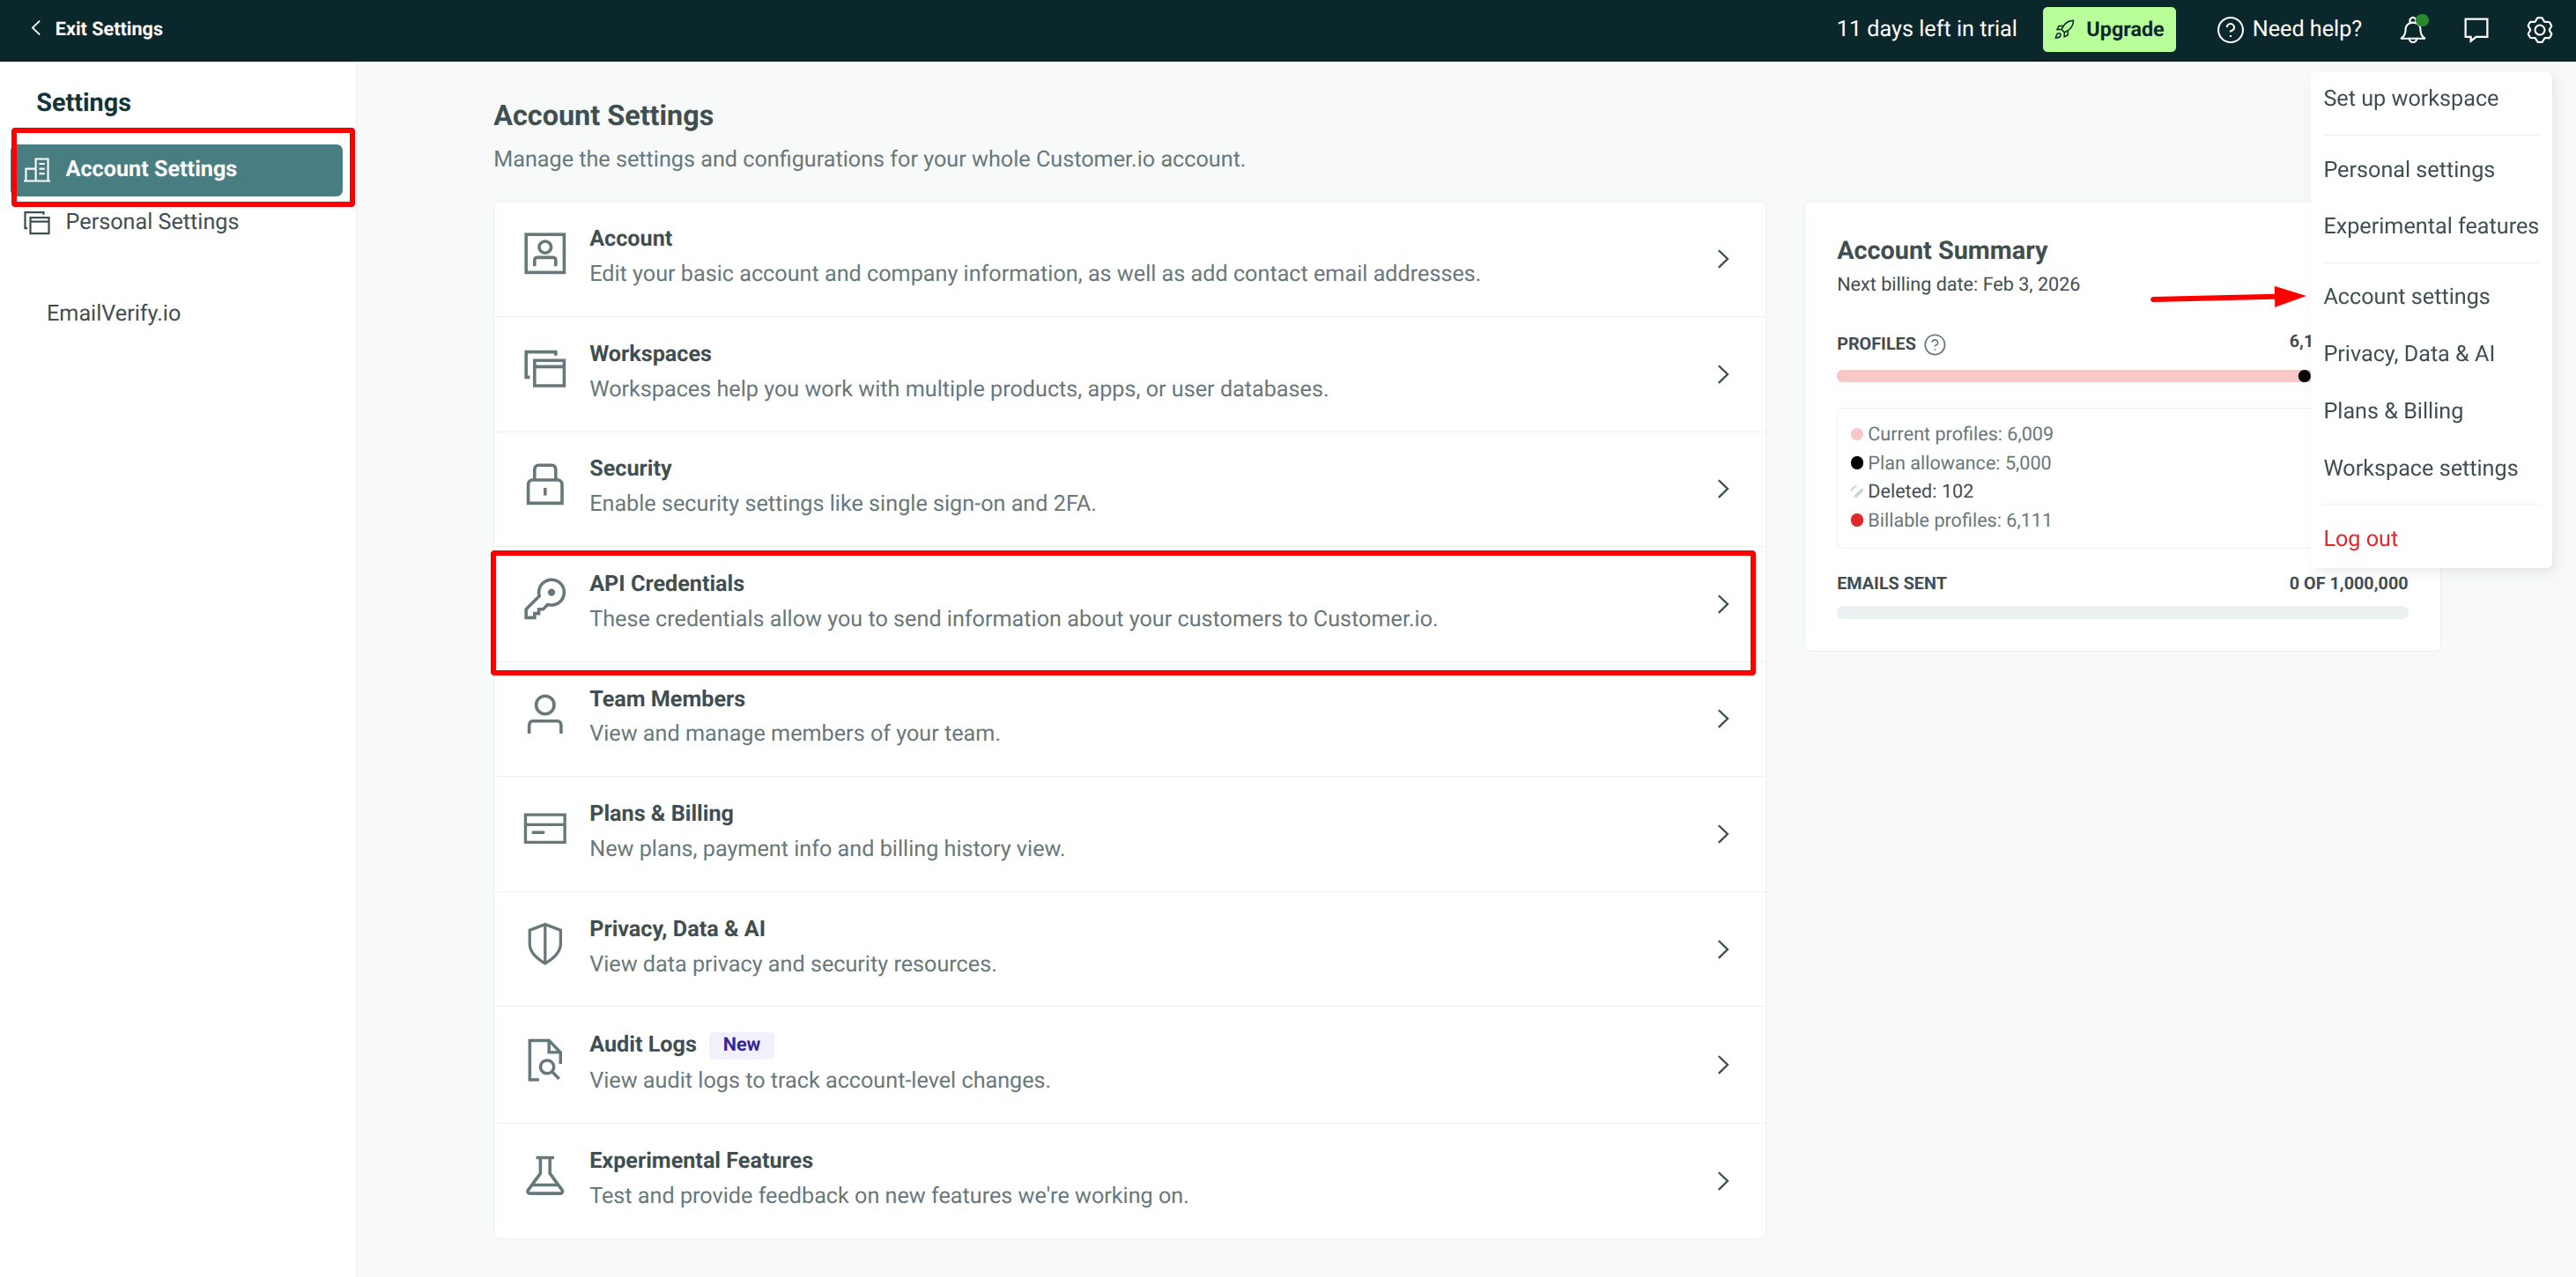Click the Exit Settings link
Screen dimensions: 2576x1277
[97, 29]
